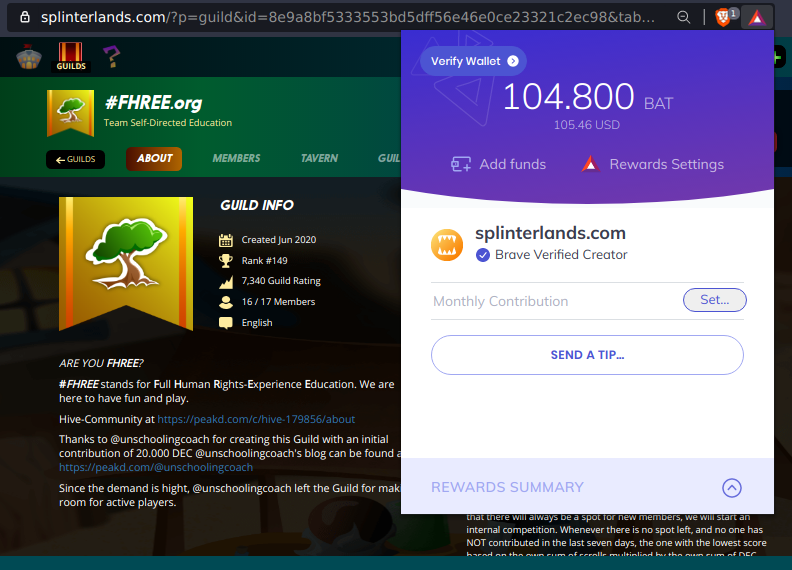This screenshot has height=570, width=792.
Task: Switch to the Tavern tab
Action: pyautogui.click(x=319, y=159)
